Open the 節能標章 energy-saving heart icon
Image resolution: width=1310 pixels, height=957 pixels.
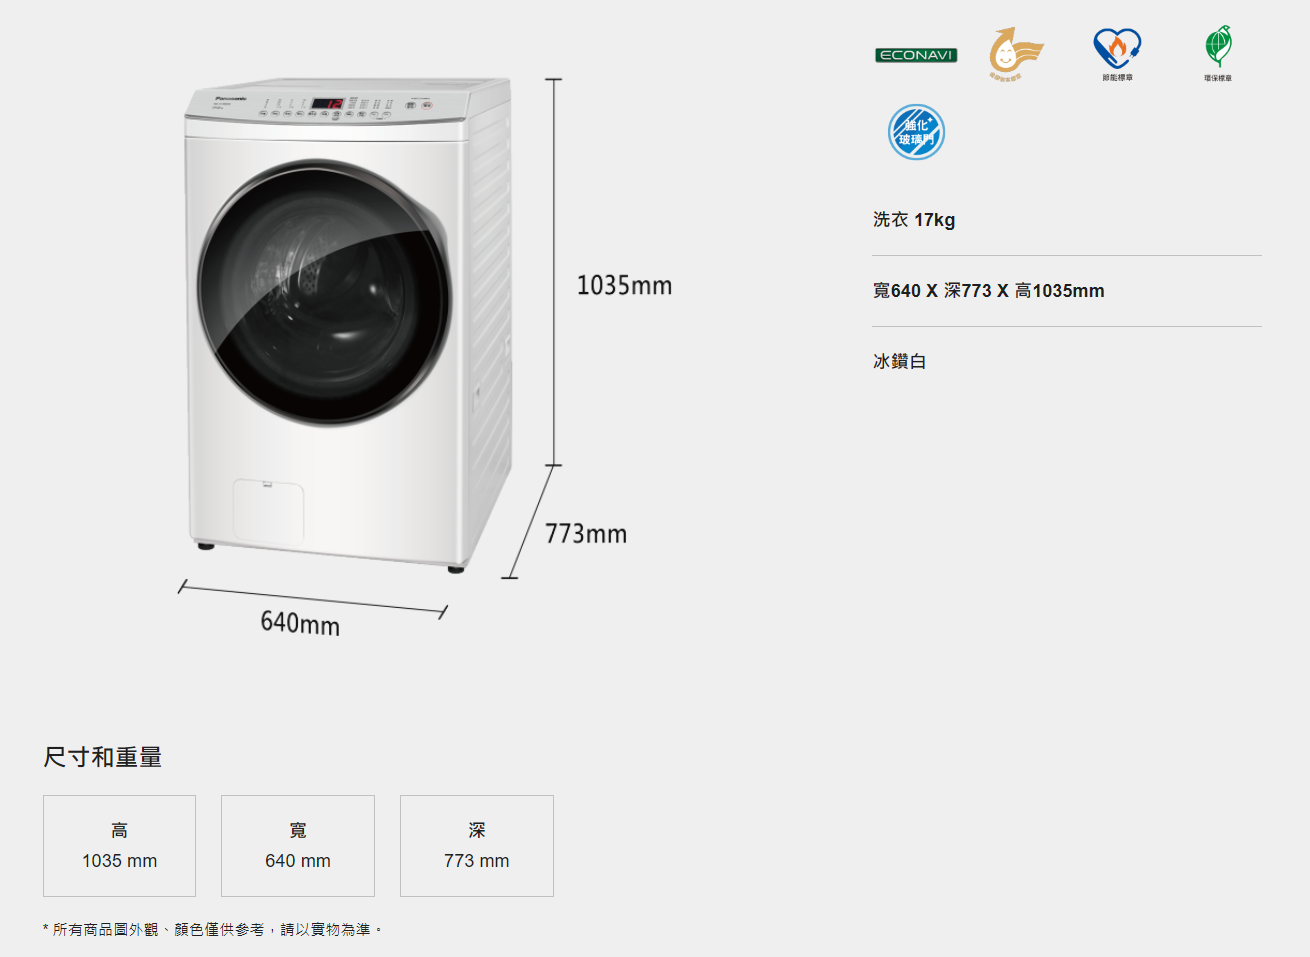click(x=1117, y=54)
